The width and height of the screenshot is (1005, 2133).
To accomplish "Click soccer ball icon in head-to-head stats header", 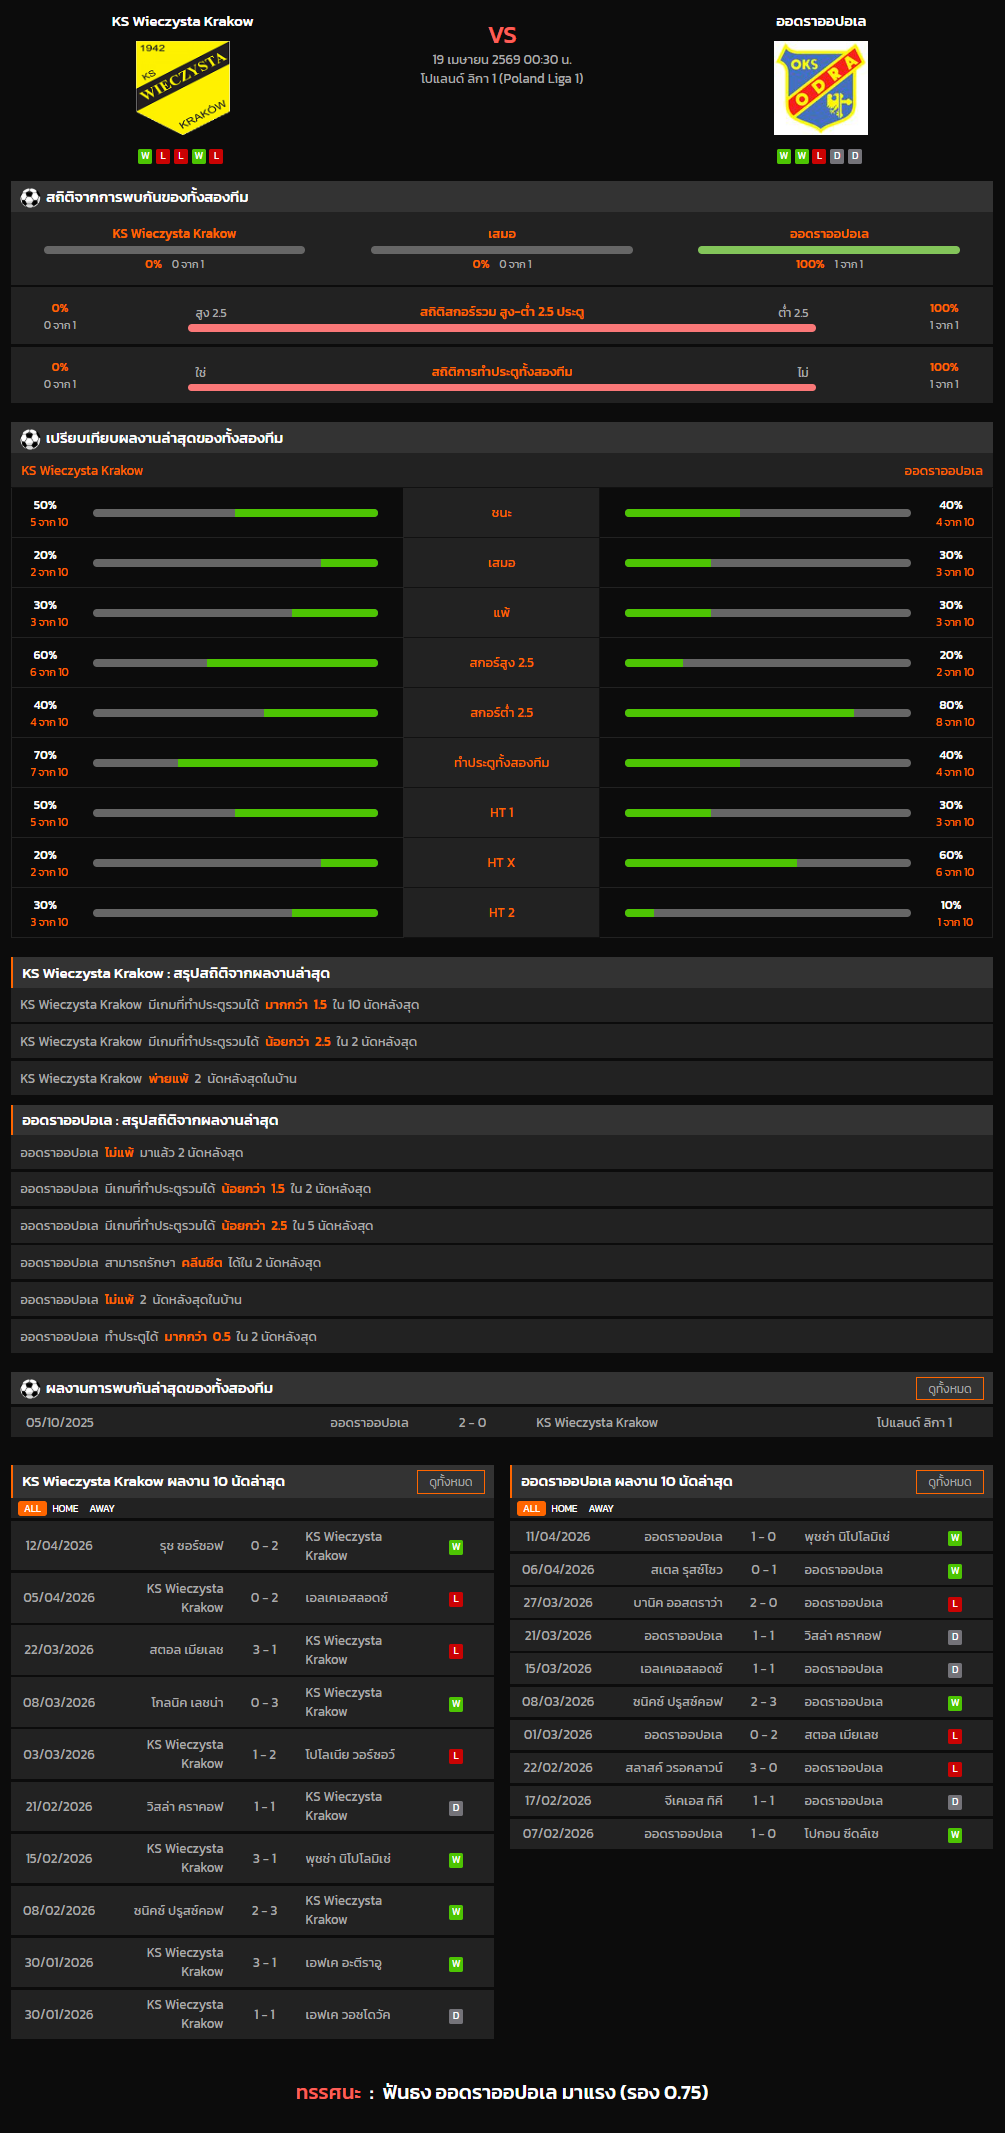I will pos(30,197).
